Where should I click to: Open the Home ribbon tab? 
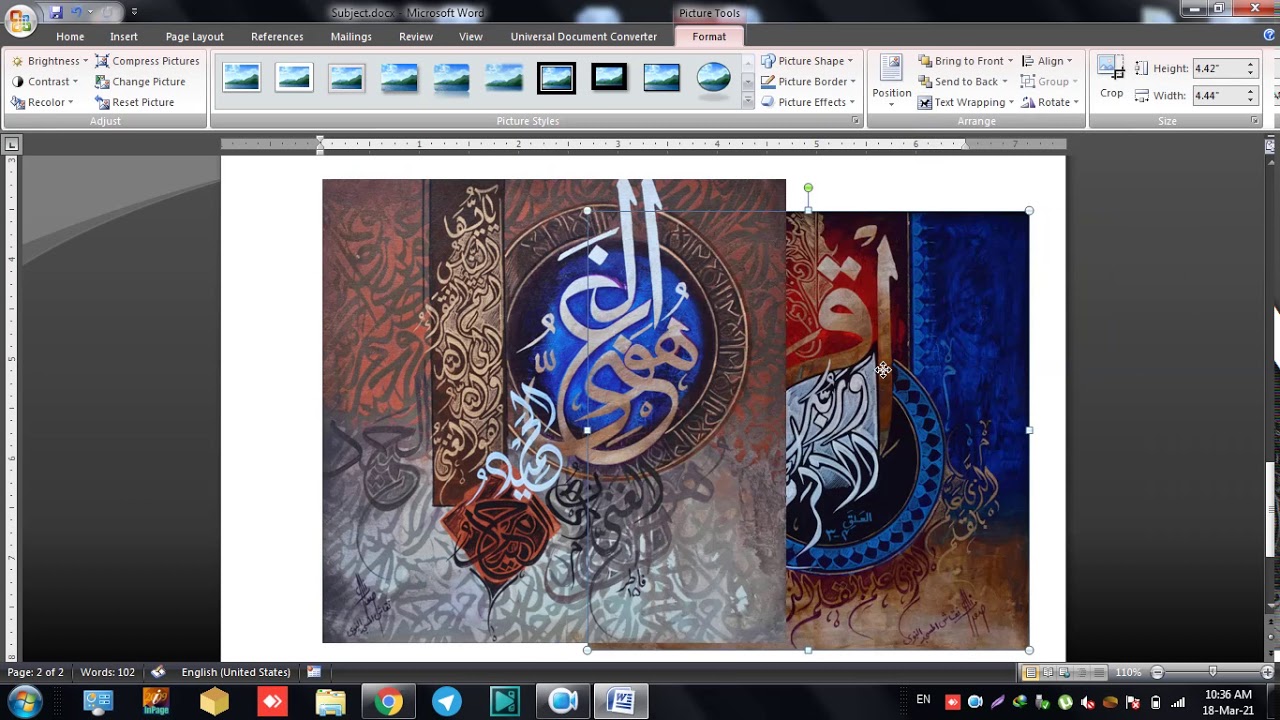[70, 36]
